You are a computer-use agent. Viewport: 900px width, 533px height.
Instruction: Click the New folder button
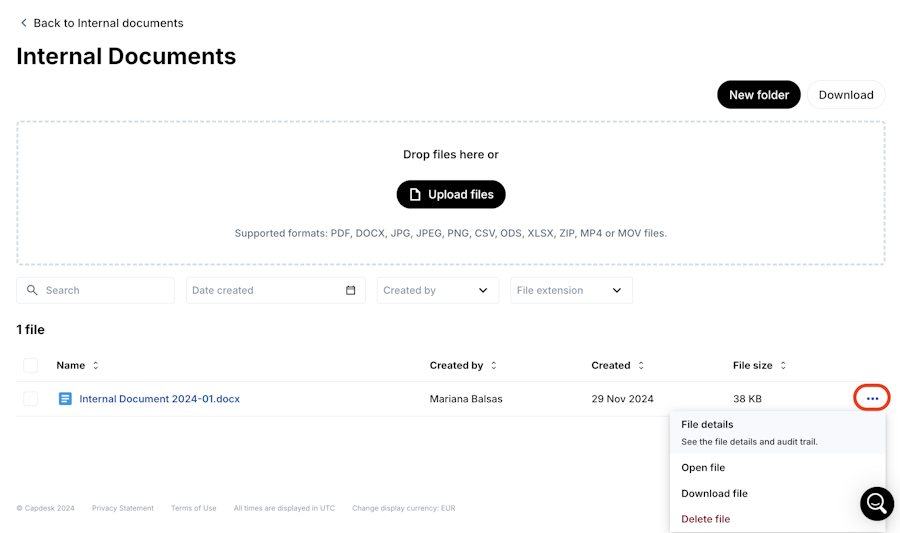[758, 95]
